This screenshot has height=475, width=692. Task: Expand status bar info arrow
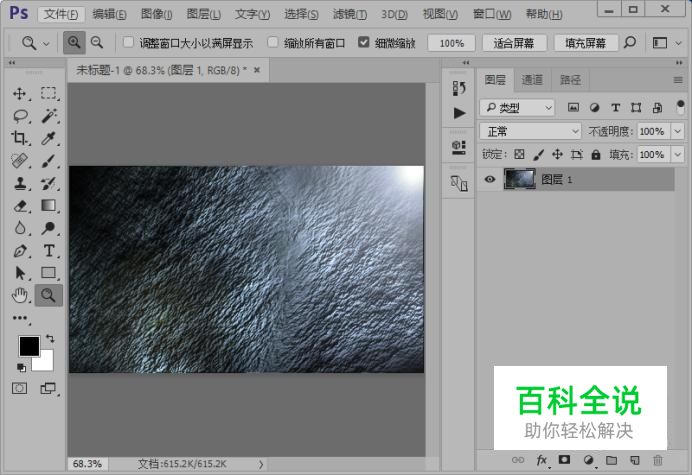point(261,464)
